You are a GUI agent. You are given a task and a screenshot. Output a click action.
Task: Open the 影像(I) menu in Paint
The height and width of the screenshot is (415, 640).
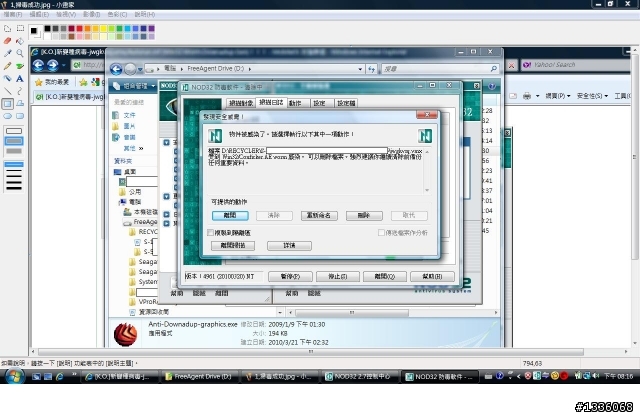point(91,14)
